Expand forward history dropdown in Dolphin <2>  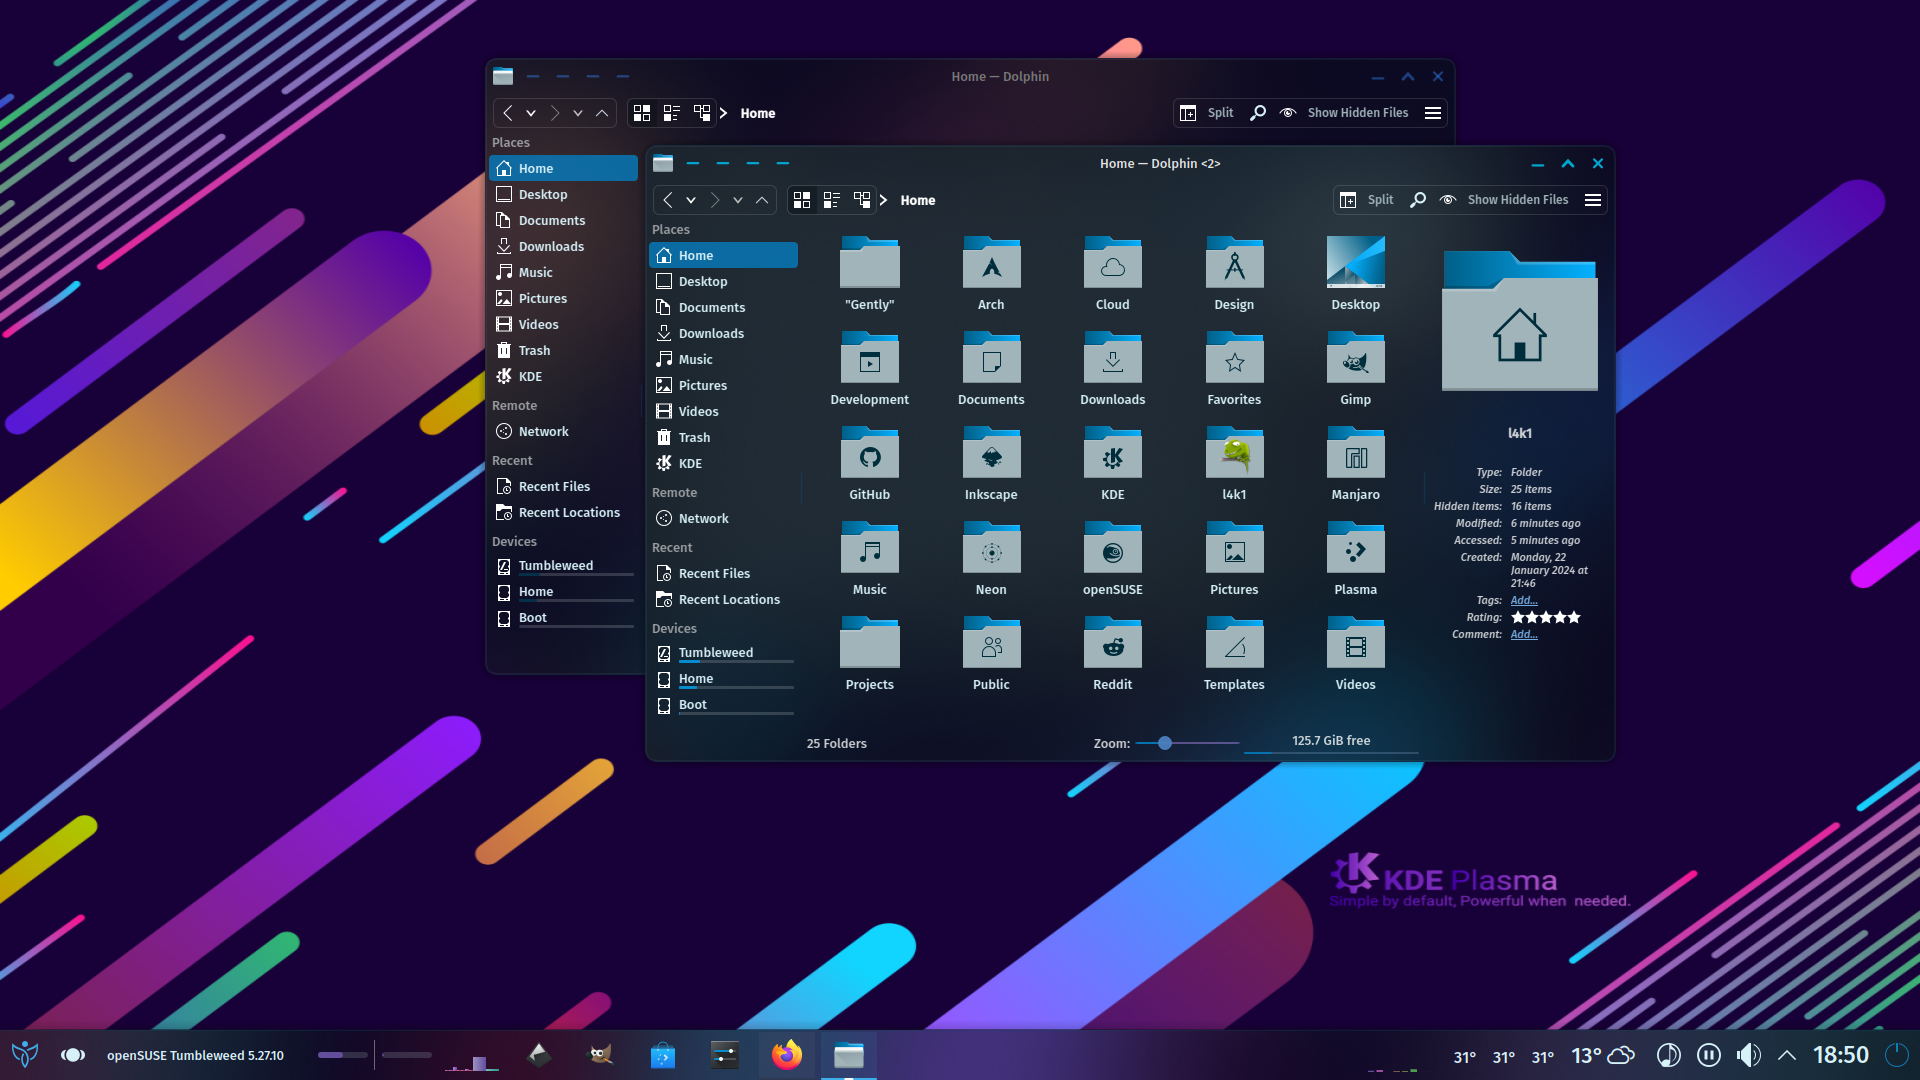pyautogui.click(x=738, y=200)
